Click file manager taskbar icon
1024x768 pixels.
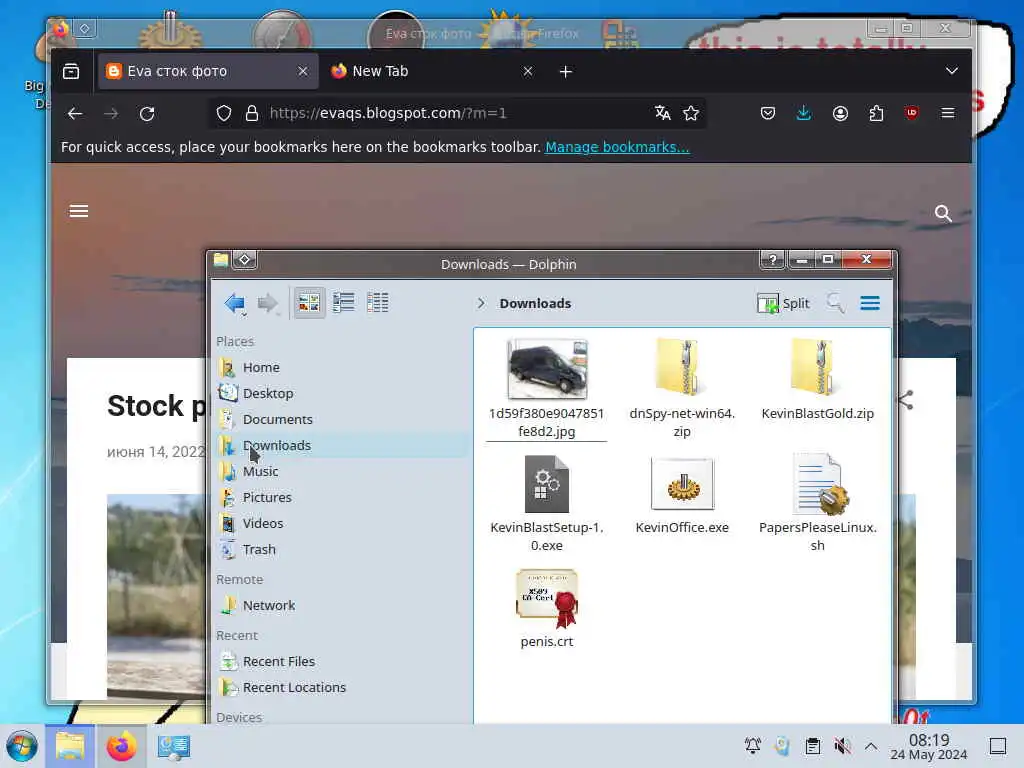pyautogui.click(x=70, y=746)
